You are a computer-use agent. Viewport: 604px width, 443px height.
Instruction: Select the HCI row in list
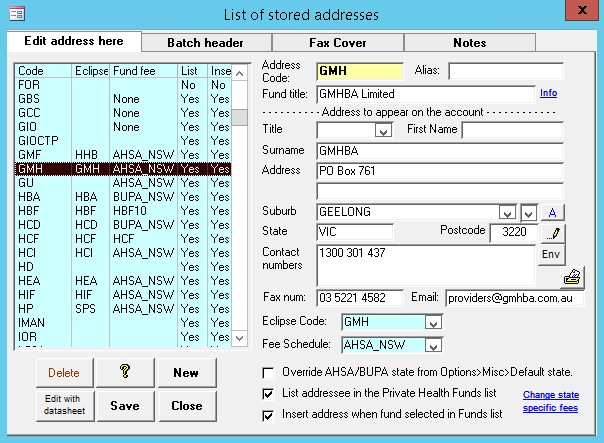[123, 253]
